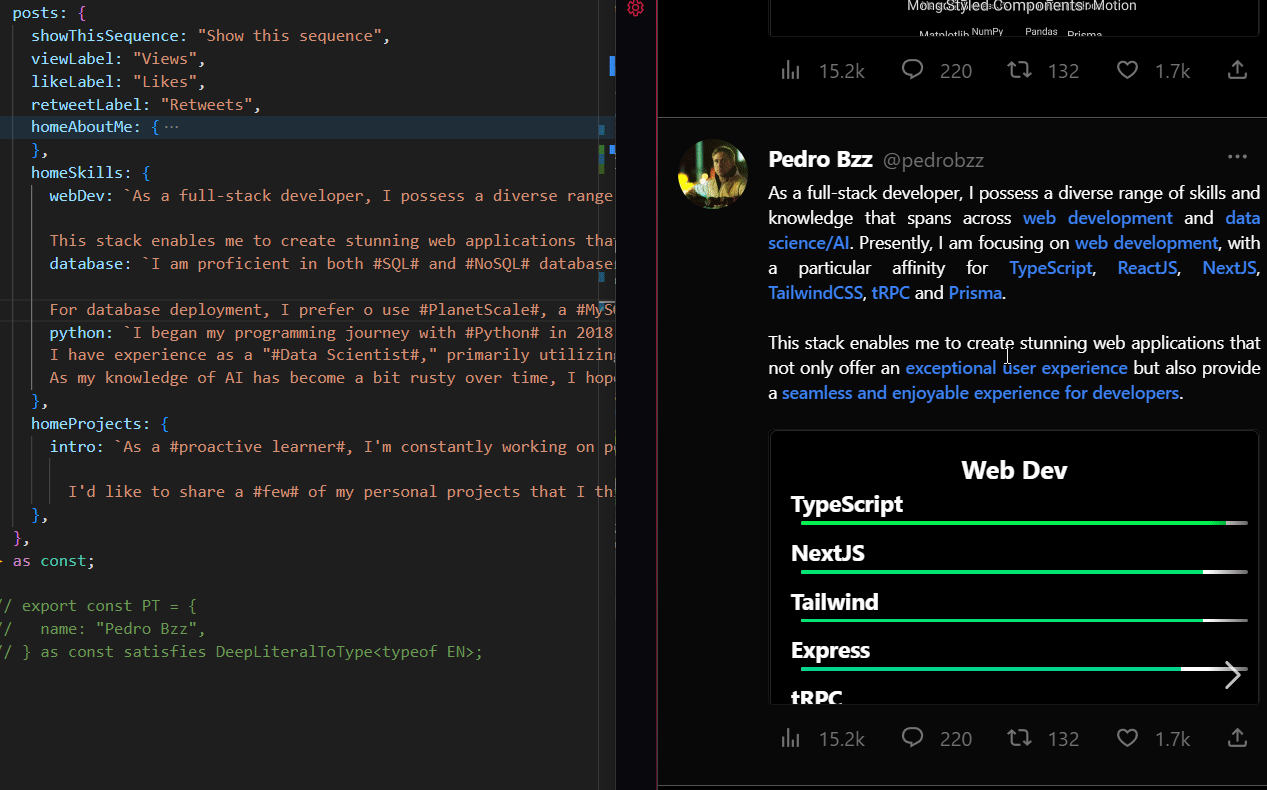The image size is (1267, 790).
Task: Open the three-dots menu on Pedro Bzz's post
Action: 1237,157
